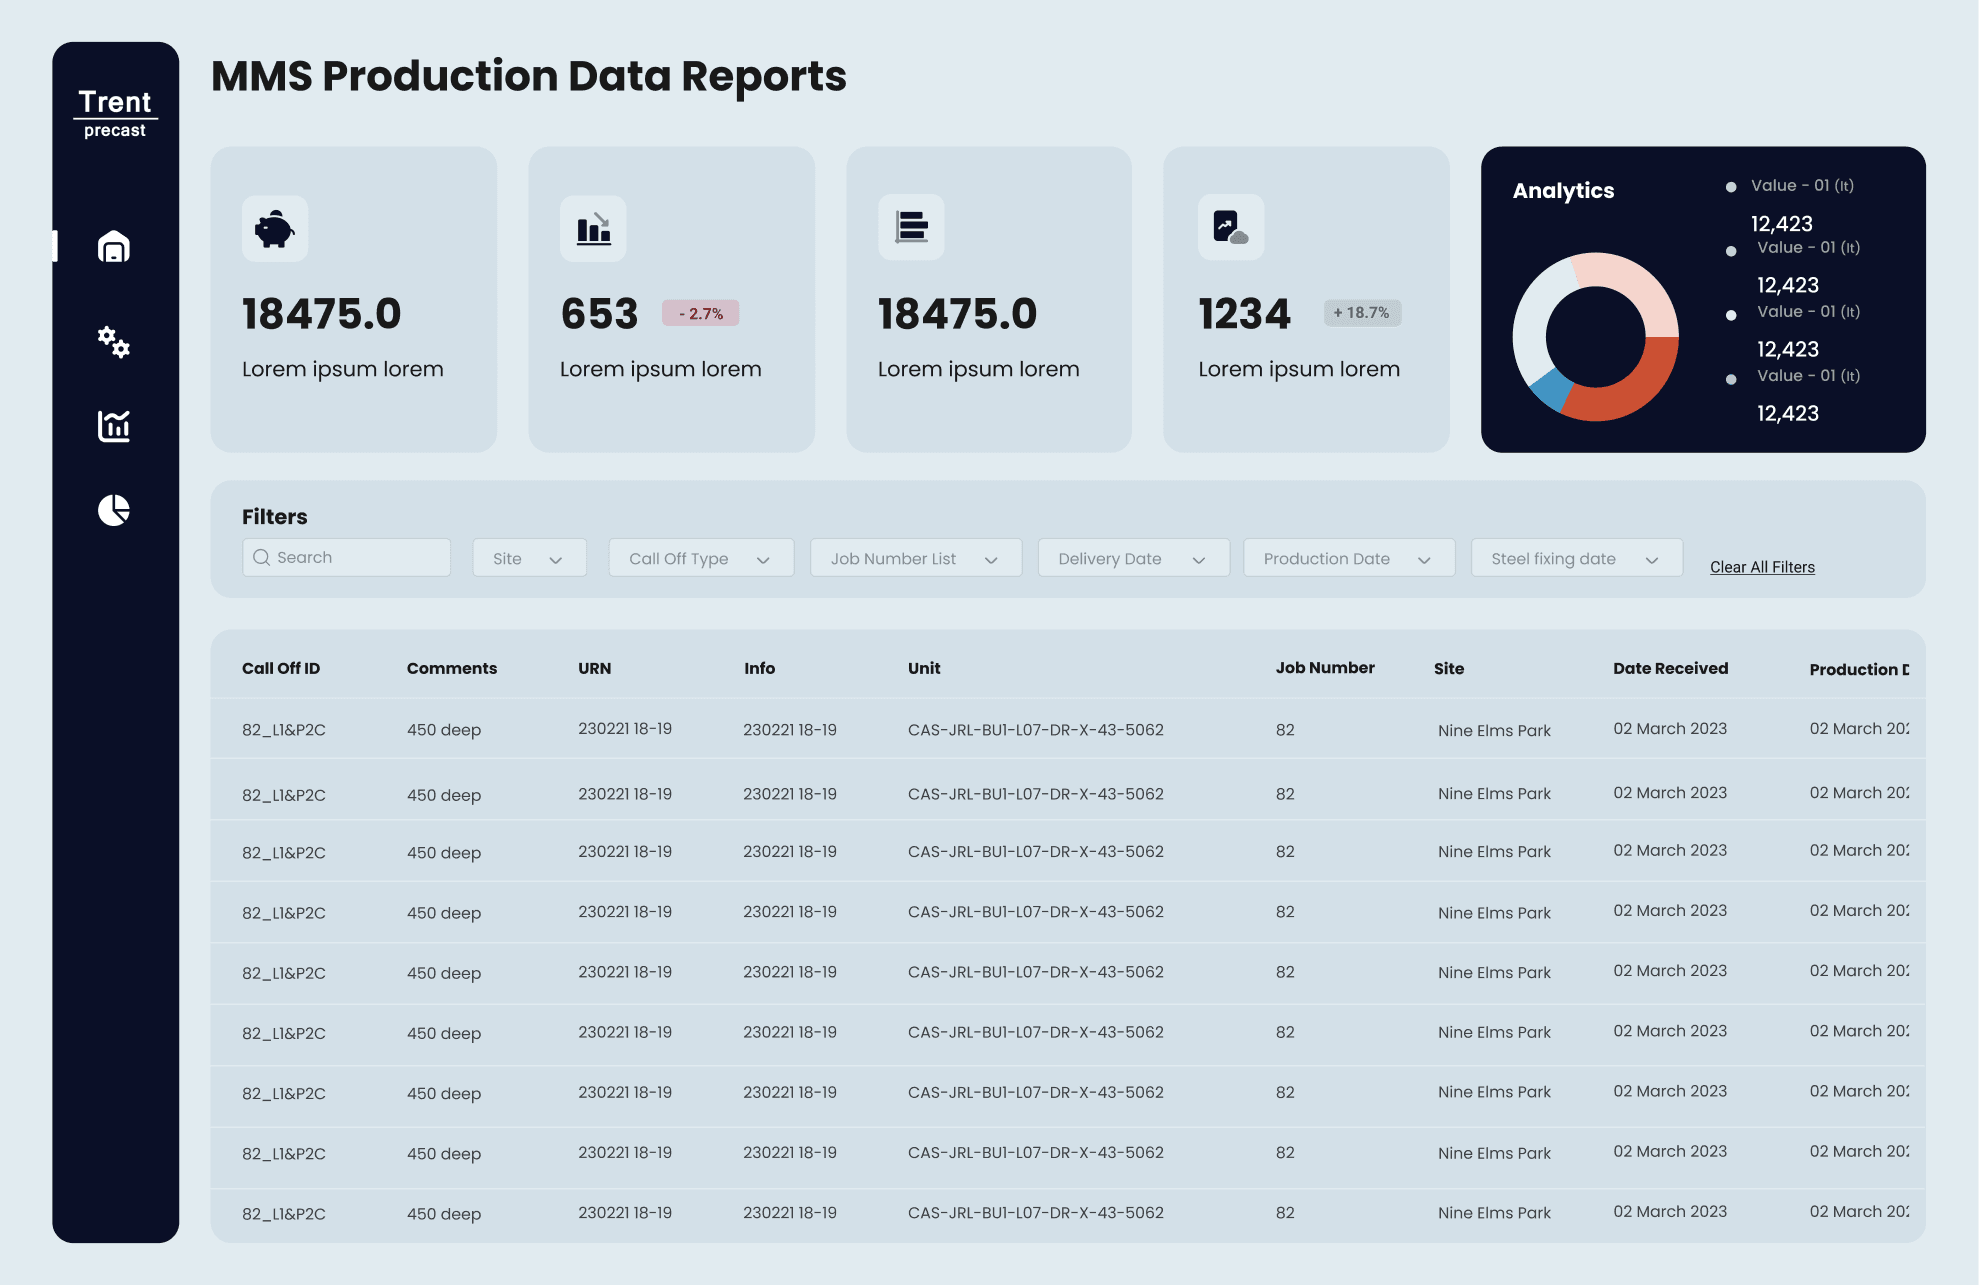Viewport: 1979px width, 1285px height.
Task: Click the Search input field
Action: click(346, 558)
